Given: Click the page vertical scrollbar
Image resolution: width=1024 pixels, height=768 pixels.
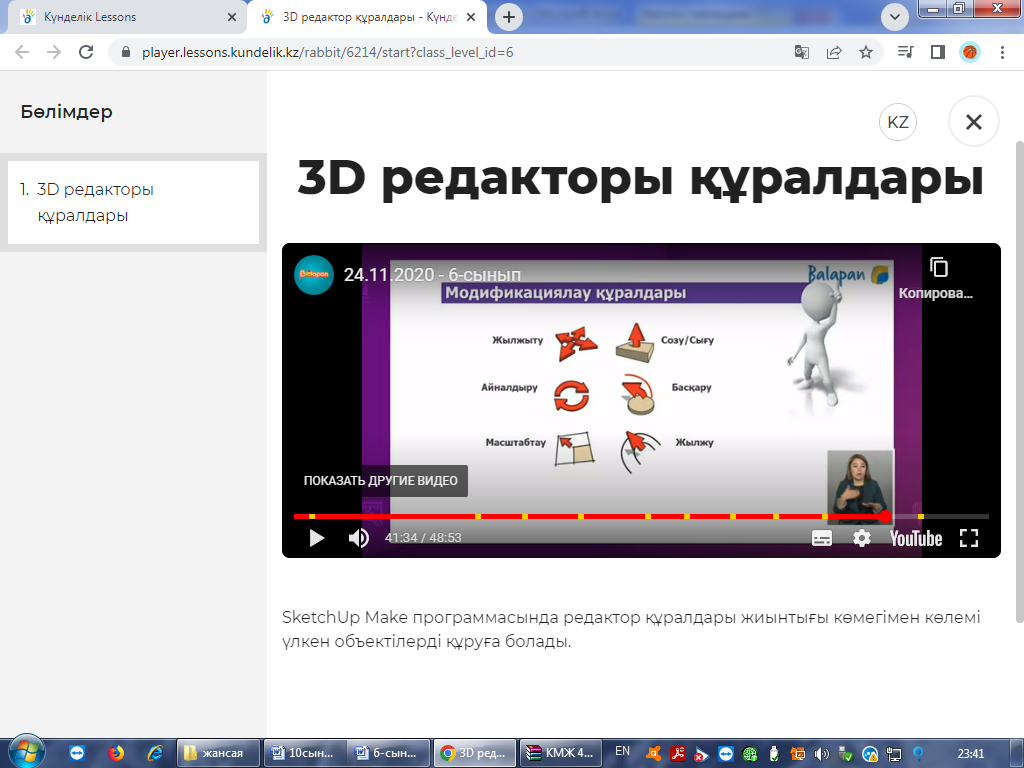Looking at the screenshot, I should 1019,382.
